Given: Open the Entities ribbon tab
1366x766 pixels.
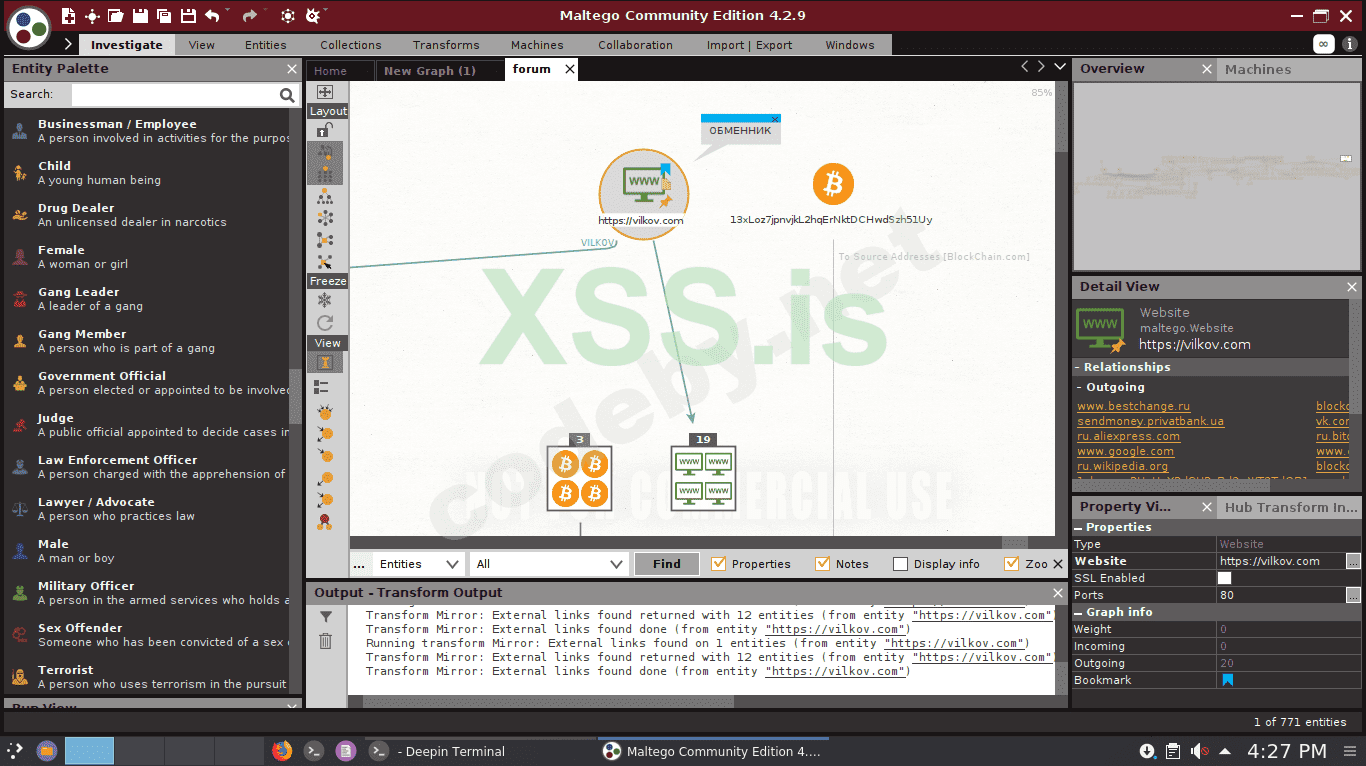Looking at the screenshot, I should (x=265, y=45).
